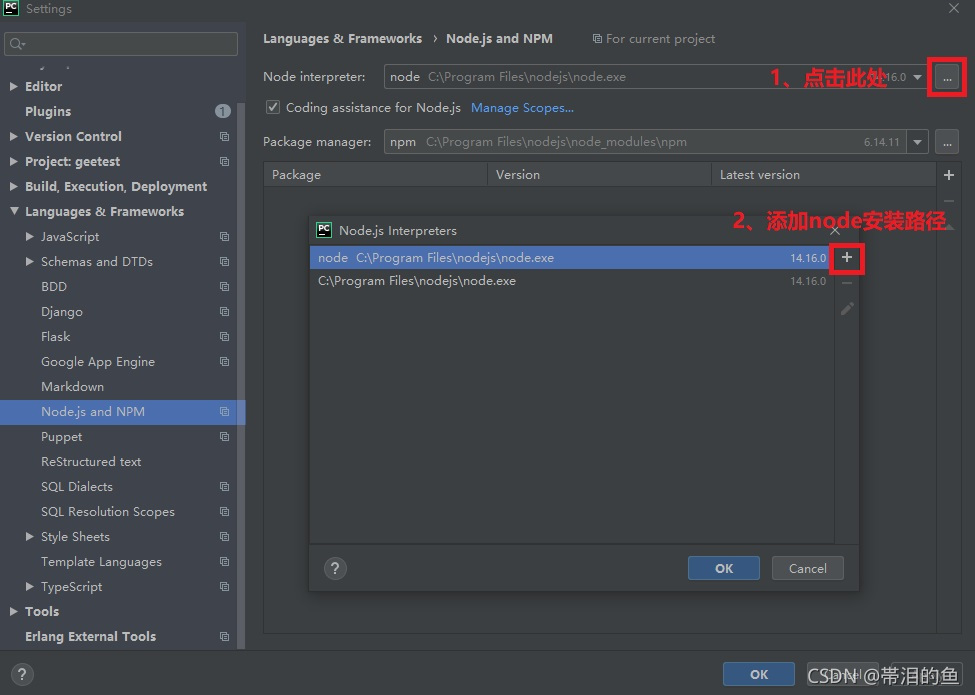Click the settings search field
This screenshot has height=695, width=975.
point(121,44)
